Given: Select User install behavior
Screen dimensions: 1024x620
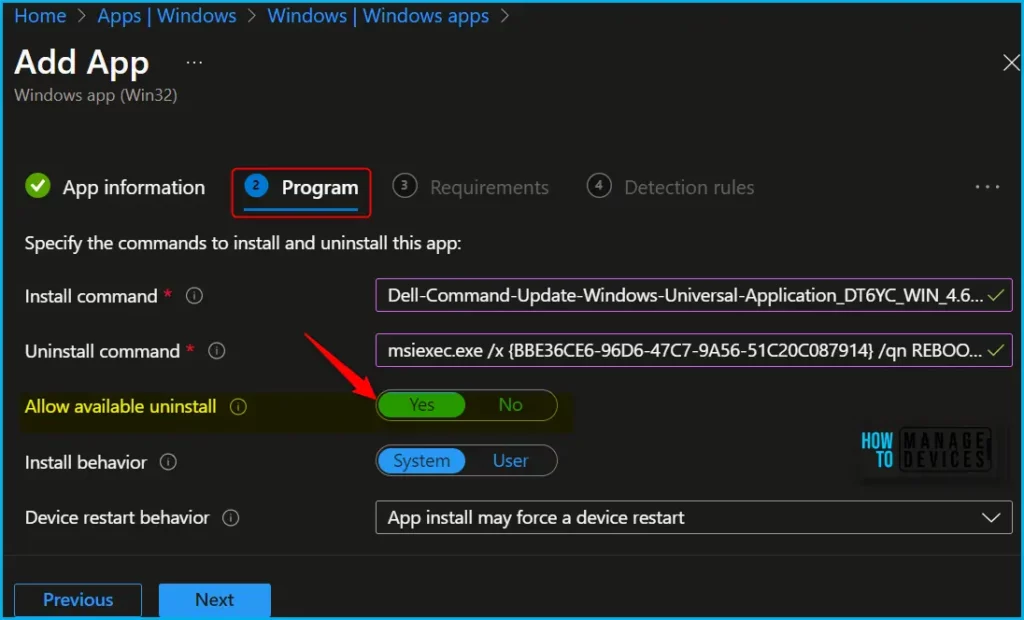Looking at the screenshot, I should point(511,461).
